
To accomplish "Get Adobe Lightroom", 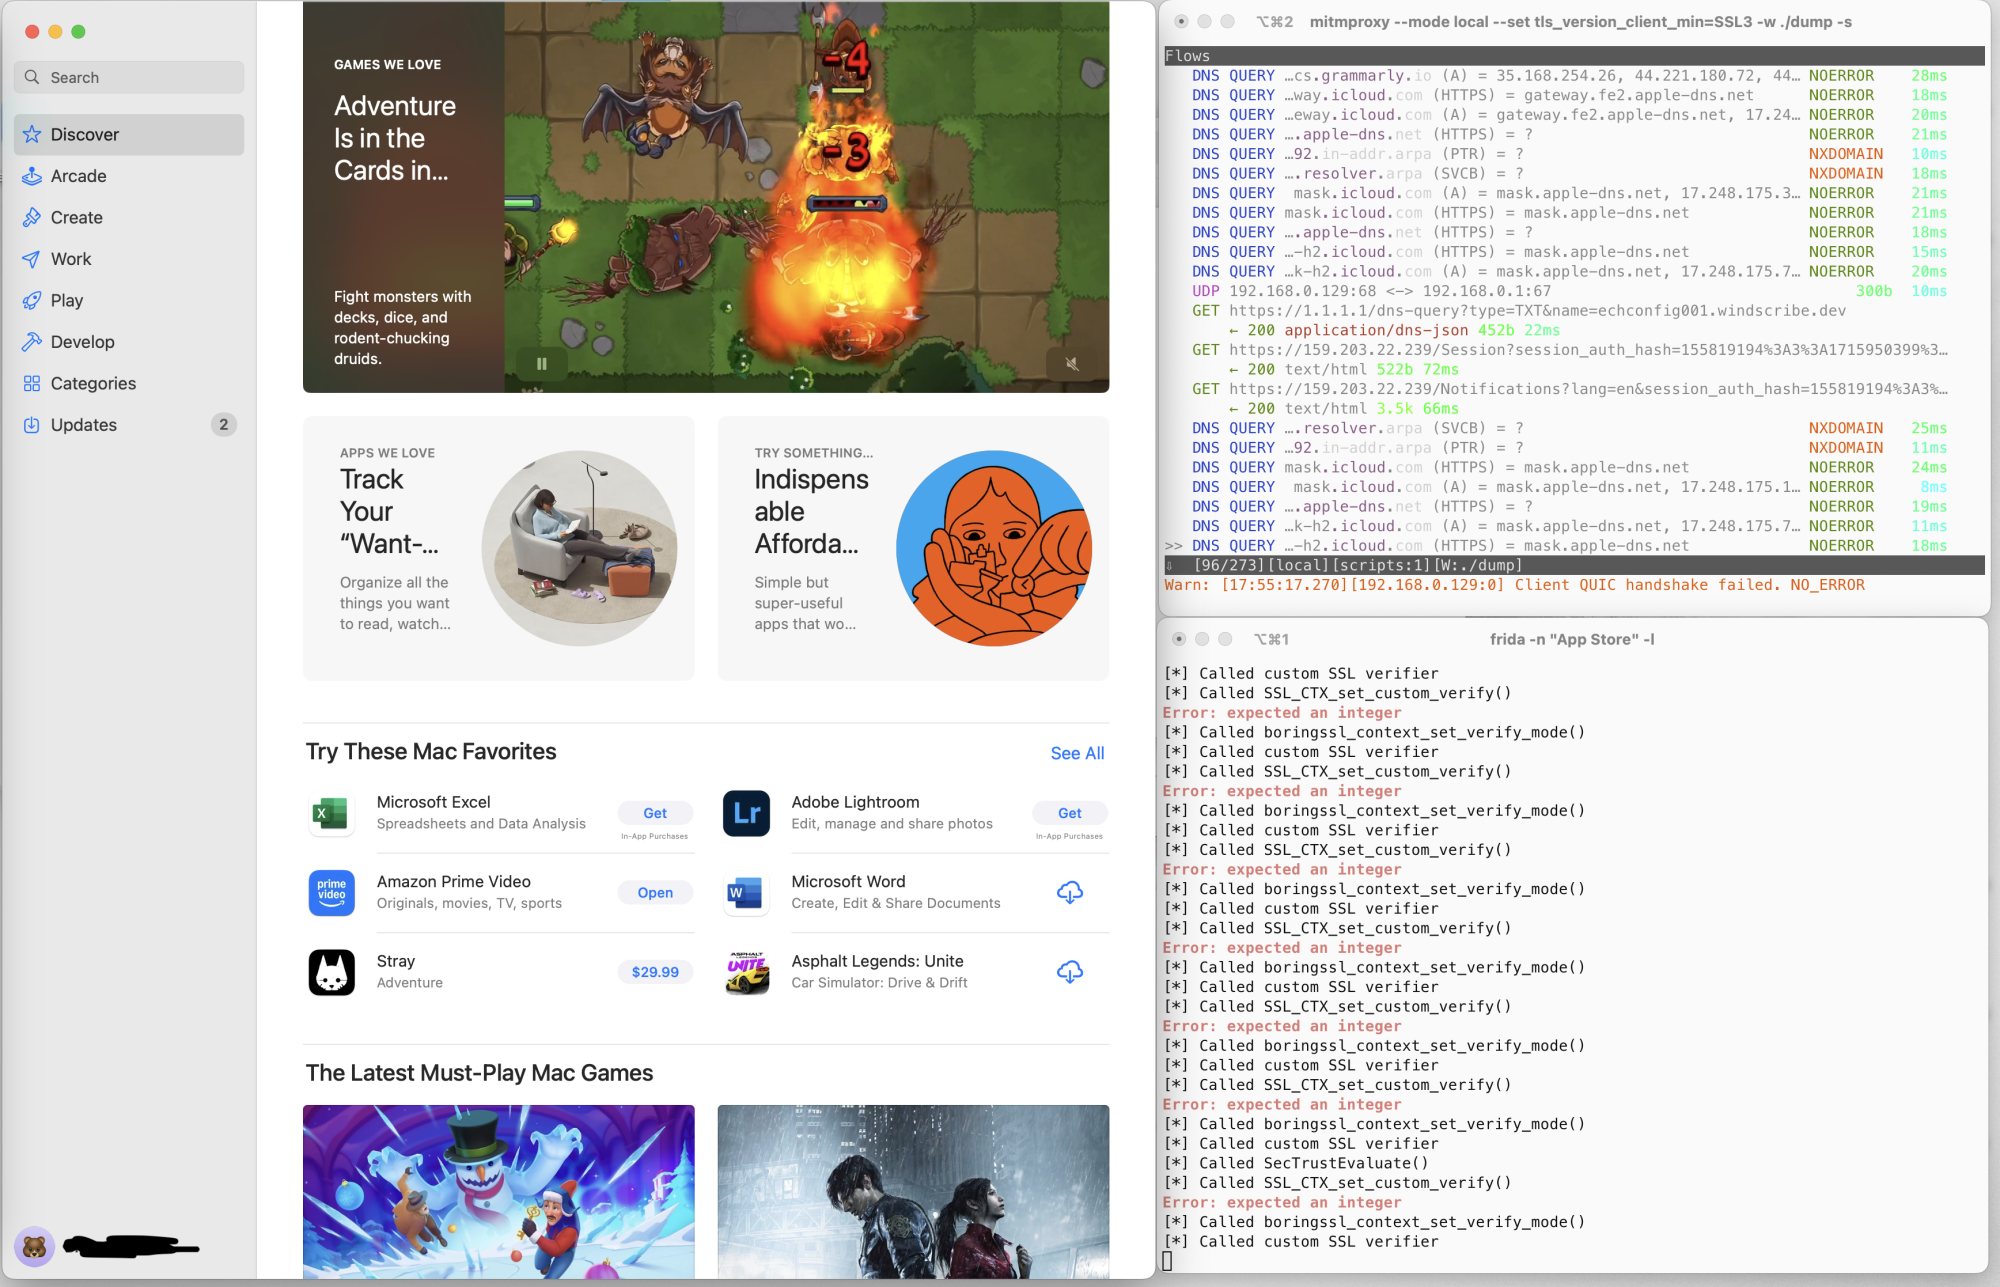I will (1070, 813).
